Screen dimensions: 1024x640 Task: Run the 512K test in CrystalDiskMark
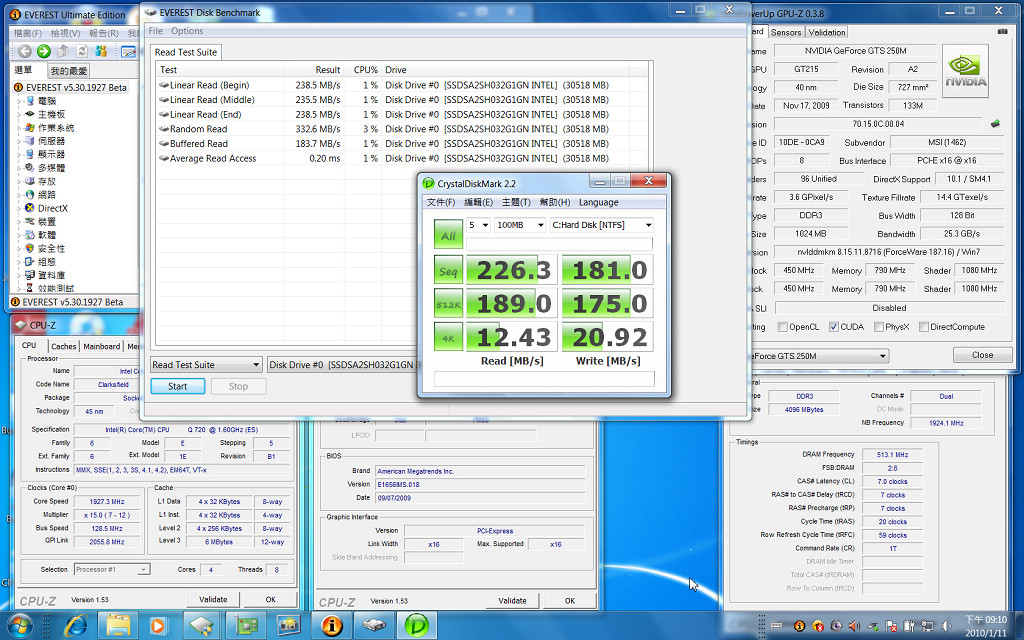pyautogui.click(x=448, y=304)
